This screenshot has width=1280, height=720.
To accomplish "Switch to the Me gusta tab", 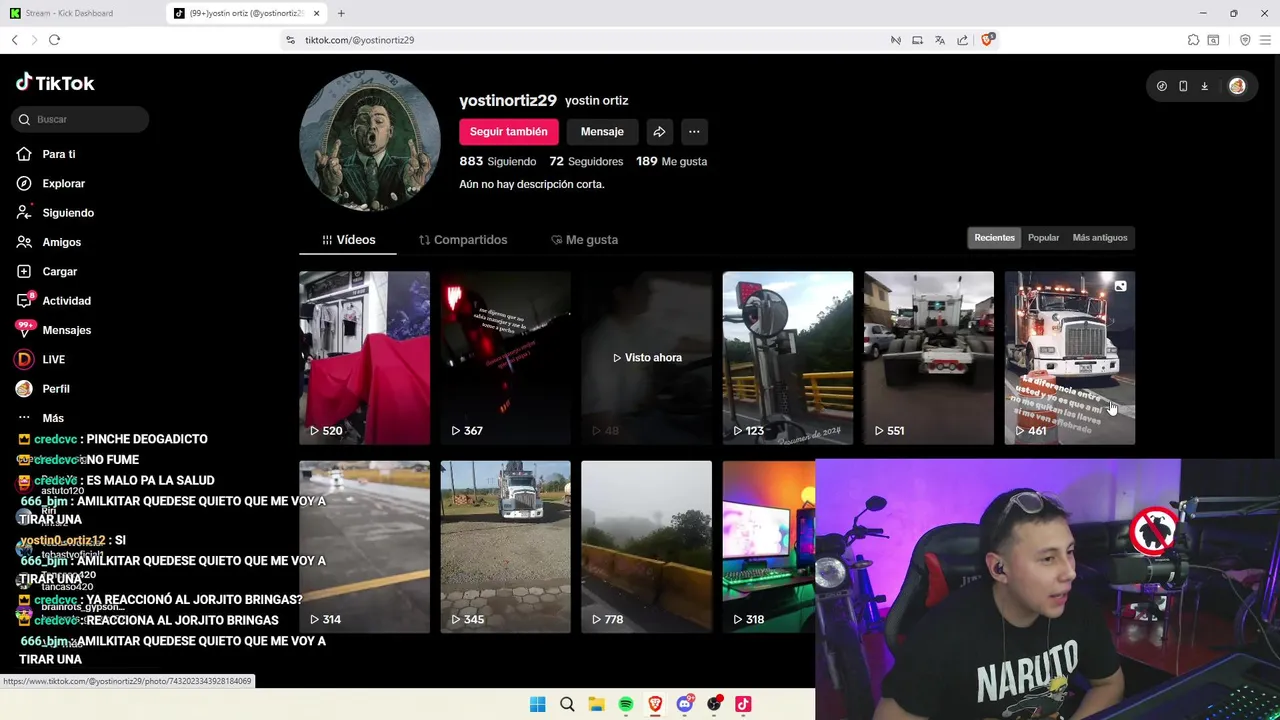I will click(x=584, y=240).
